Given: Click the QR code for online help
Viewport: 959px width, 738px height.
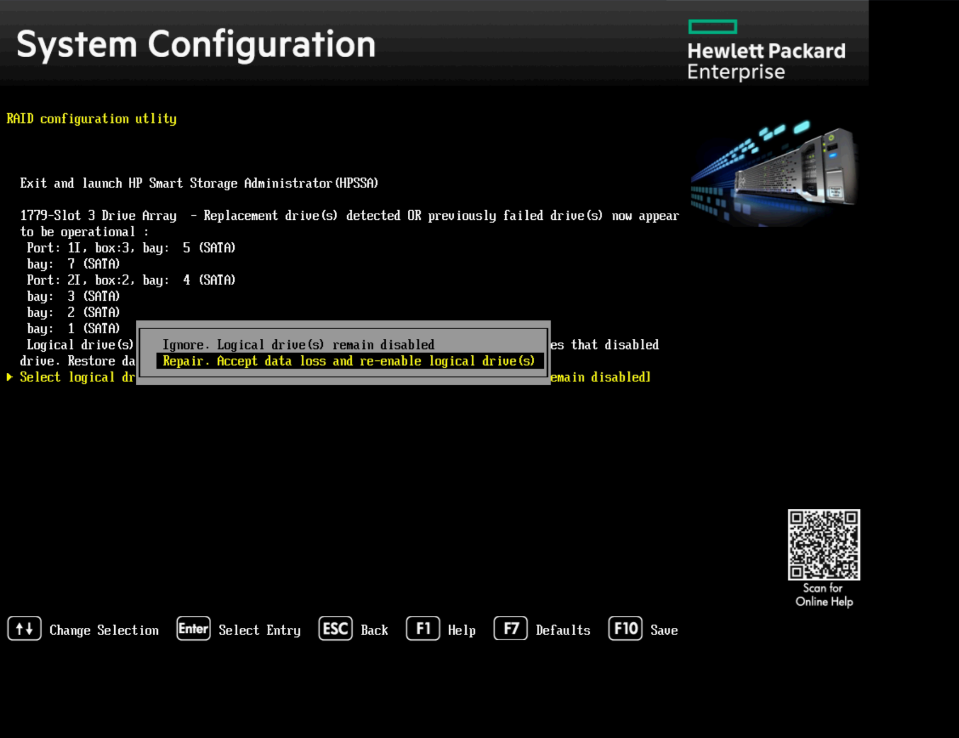Looking at the screenshot, I should 824,544.
